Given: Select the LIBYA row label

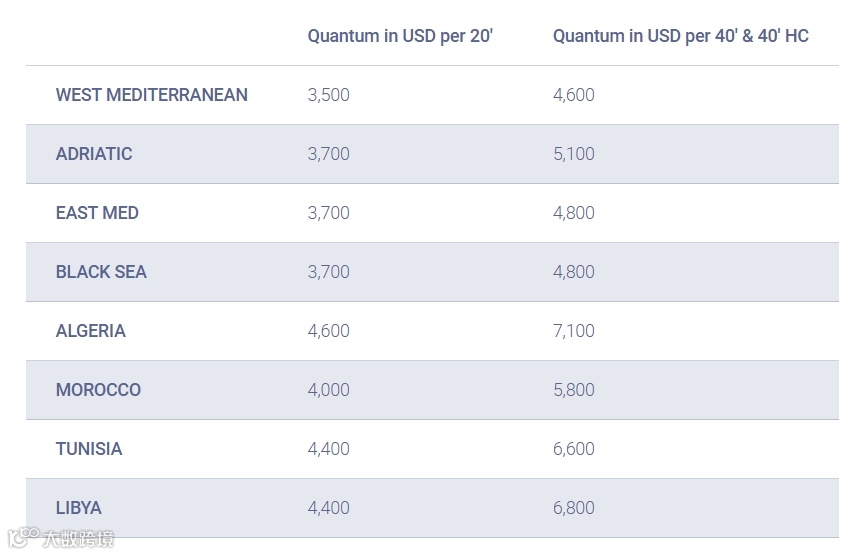Looking at the screenshot, I should pyautogui.click(x=79, y=508).
